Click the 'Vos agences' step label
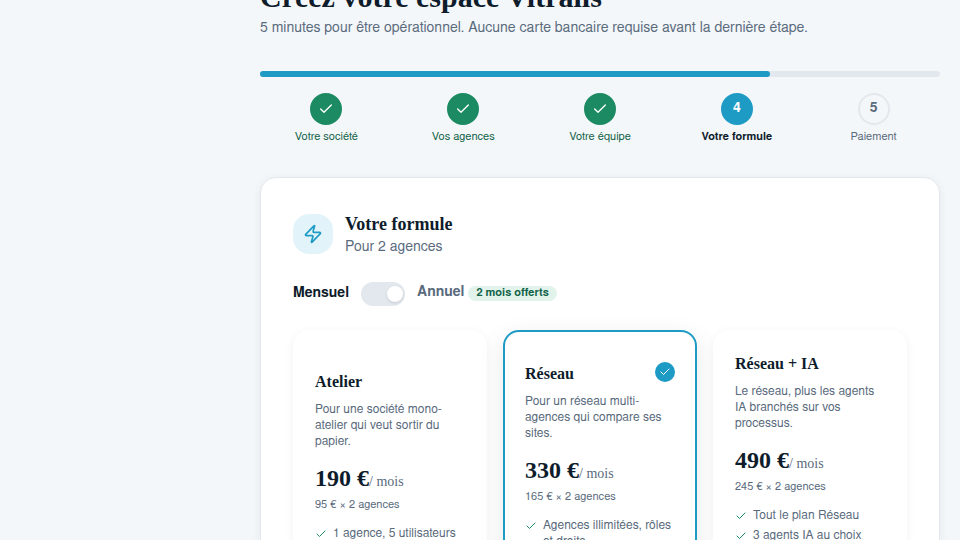The image size is (960, 540). tap(463, 137)
